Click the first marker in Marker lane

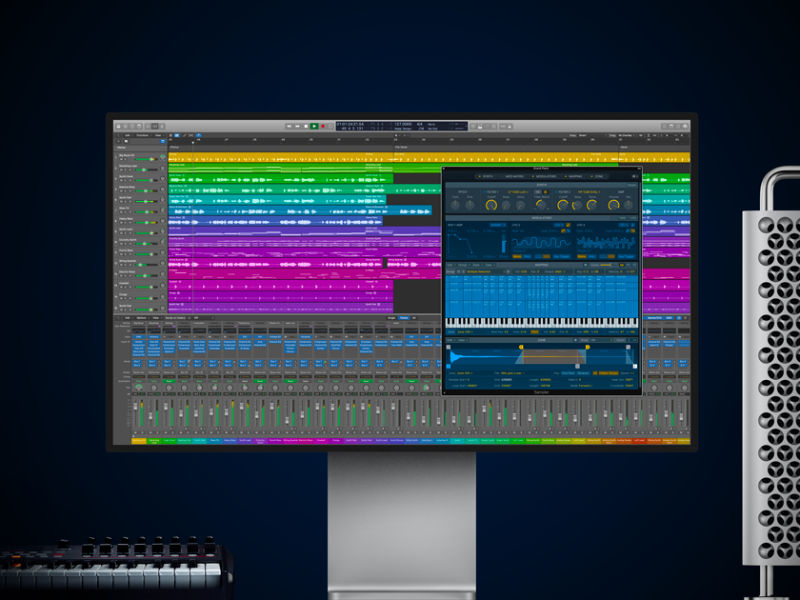coord(281,147)
